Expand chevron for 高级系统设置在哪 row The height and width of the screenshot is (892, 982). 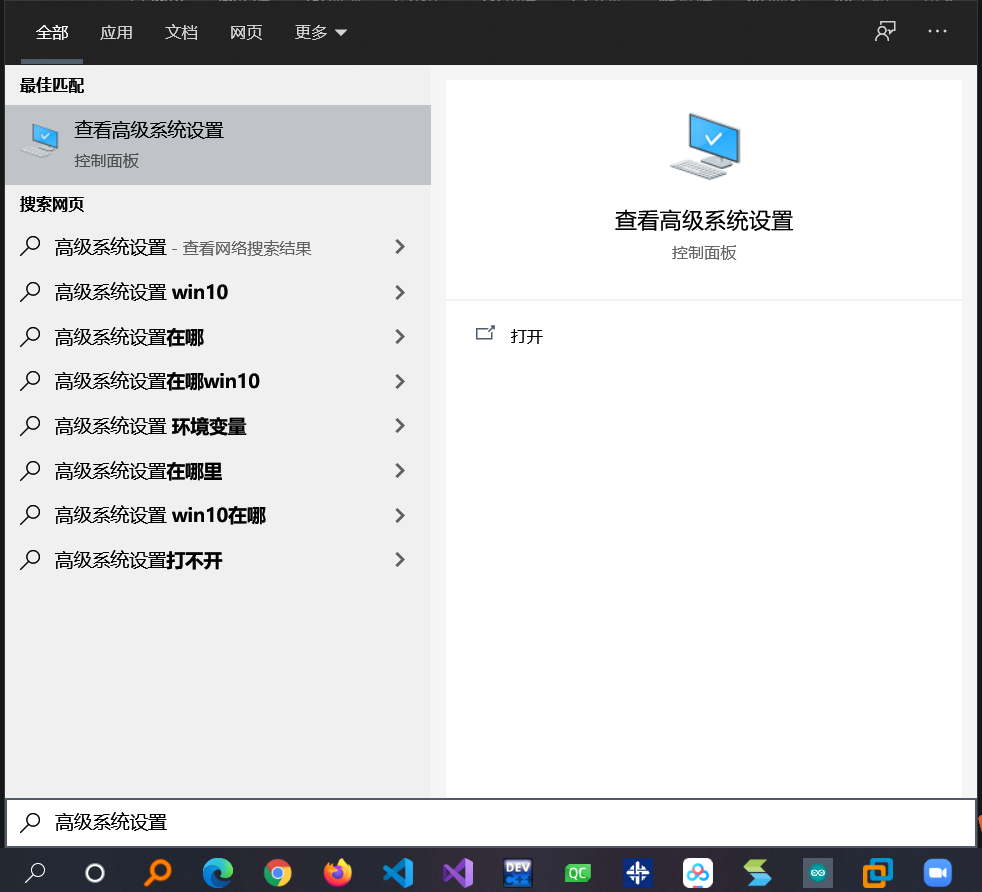pyautogui.click(x=400, y=337)
